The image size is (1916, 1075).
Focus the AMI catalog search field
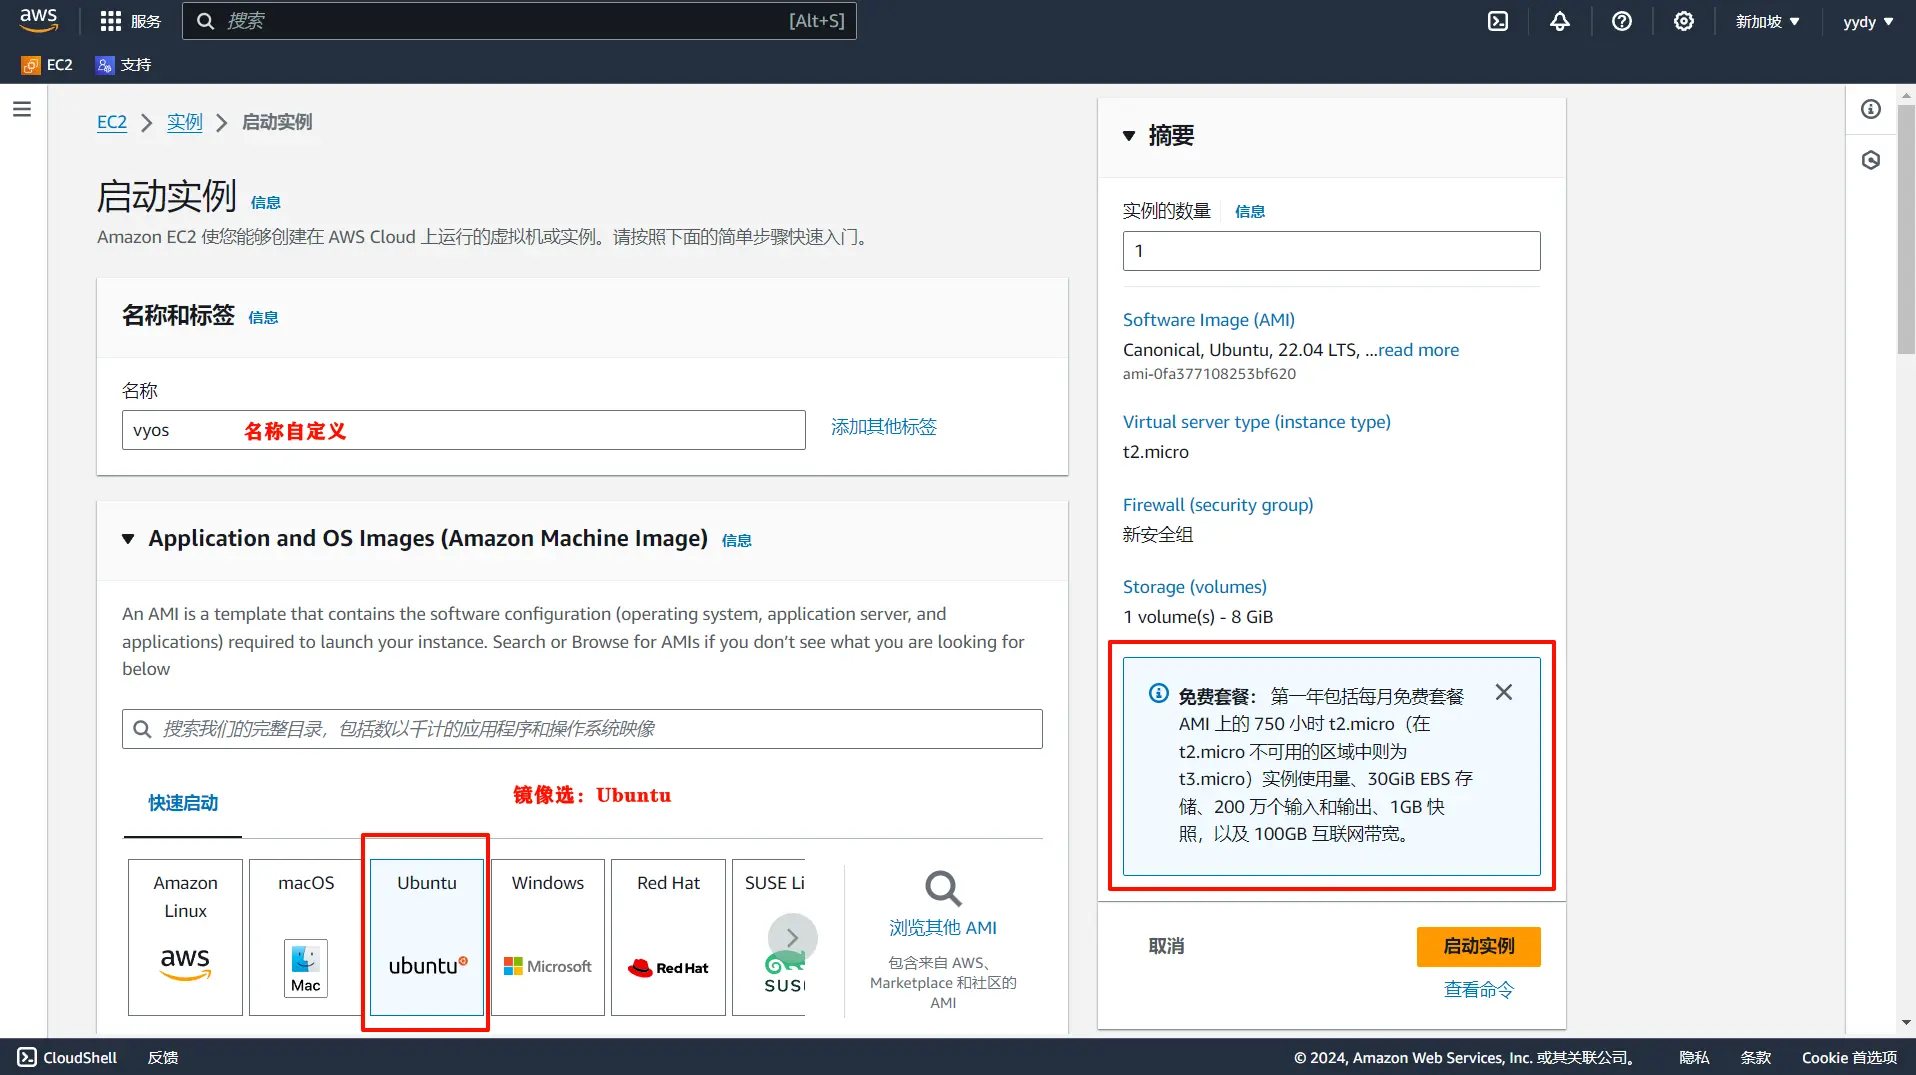pyautogui.click(x=582, y=729)
